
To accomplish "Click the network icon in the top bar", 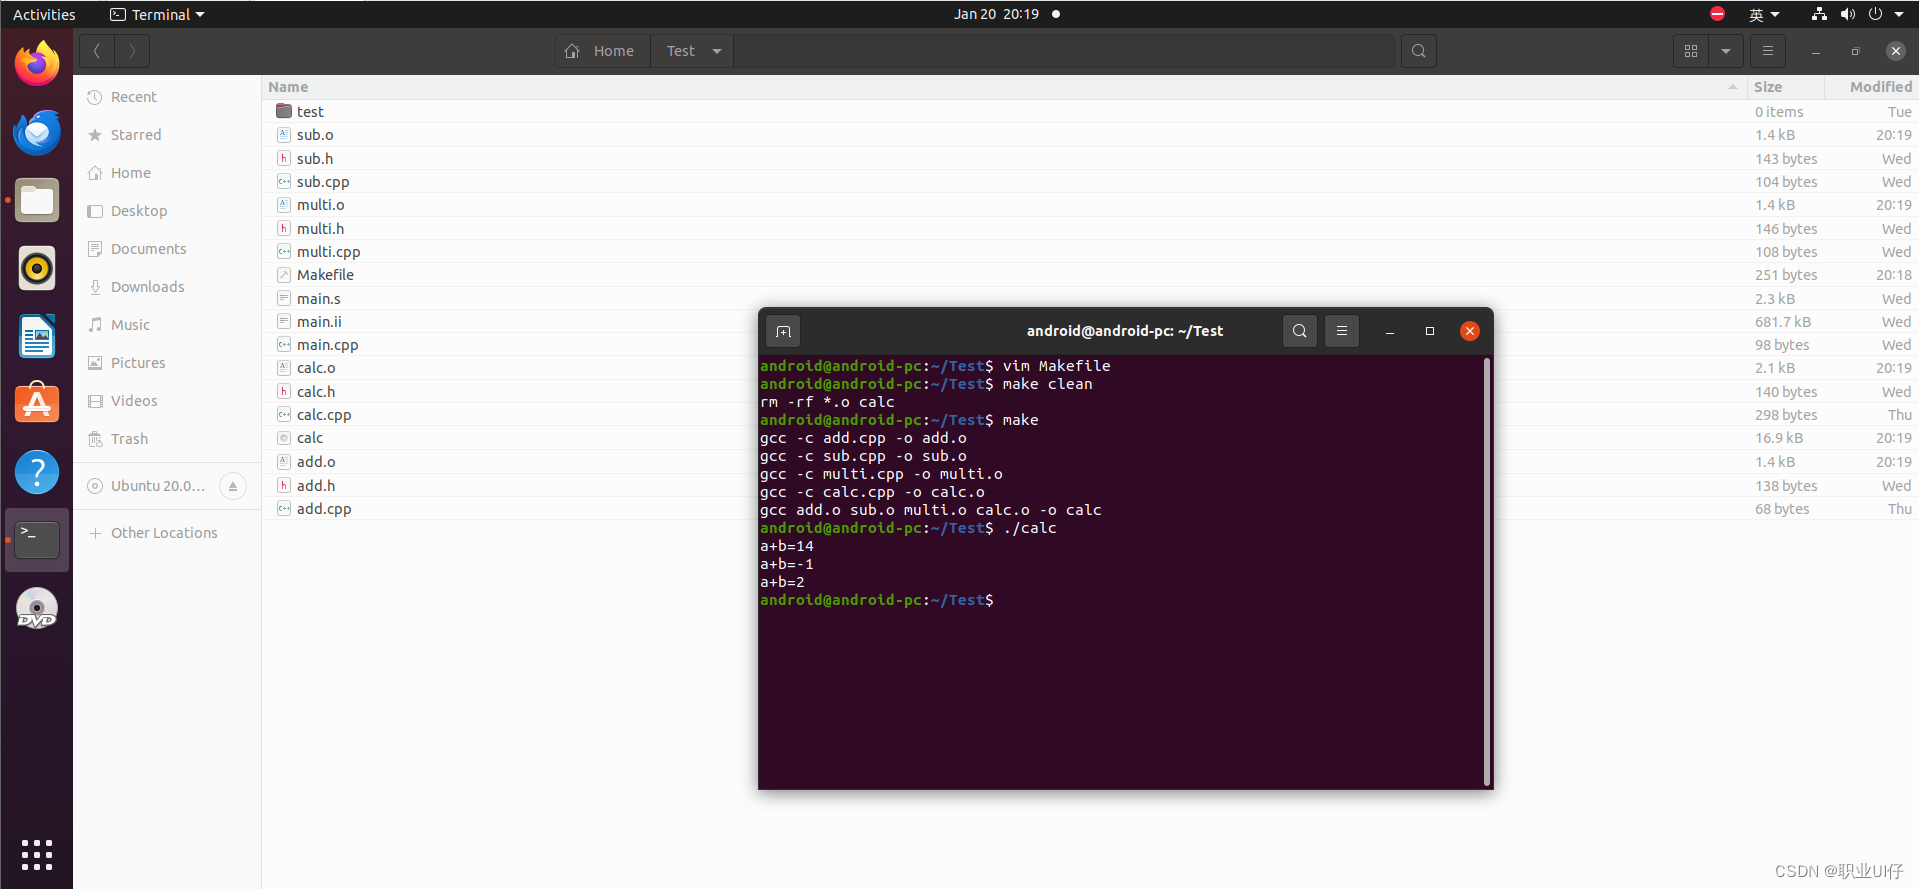I will (1819, 14).
